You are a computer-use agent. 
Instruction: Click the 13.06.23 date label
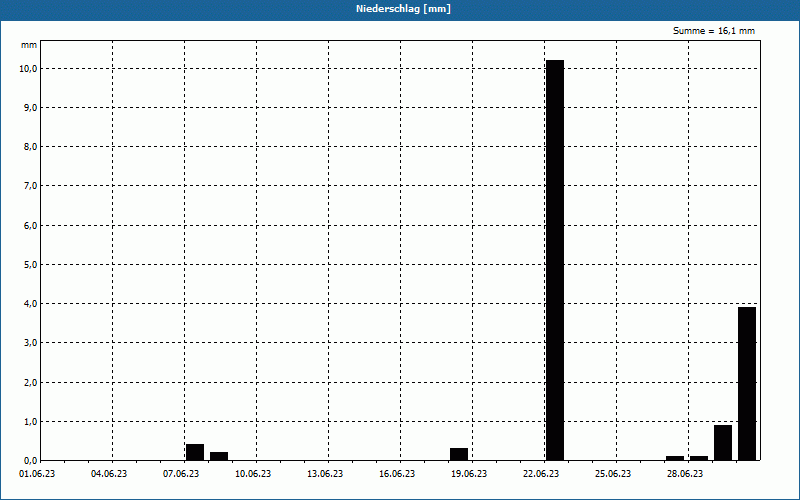324,474
